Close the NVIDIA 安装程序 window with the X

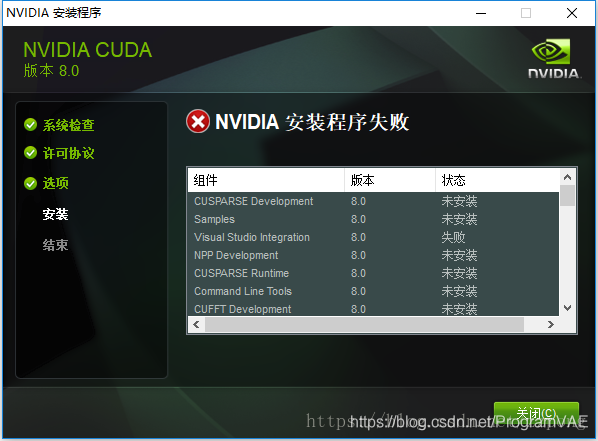point(572,13)
